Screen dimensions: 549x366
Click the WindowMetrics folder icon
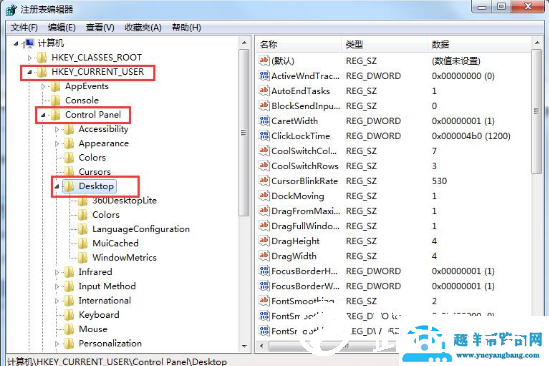click(x=83, y=257)
